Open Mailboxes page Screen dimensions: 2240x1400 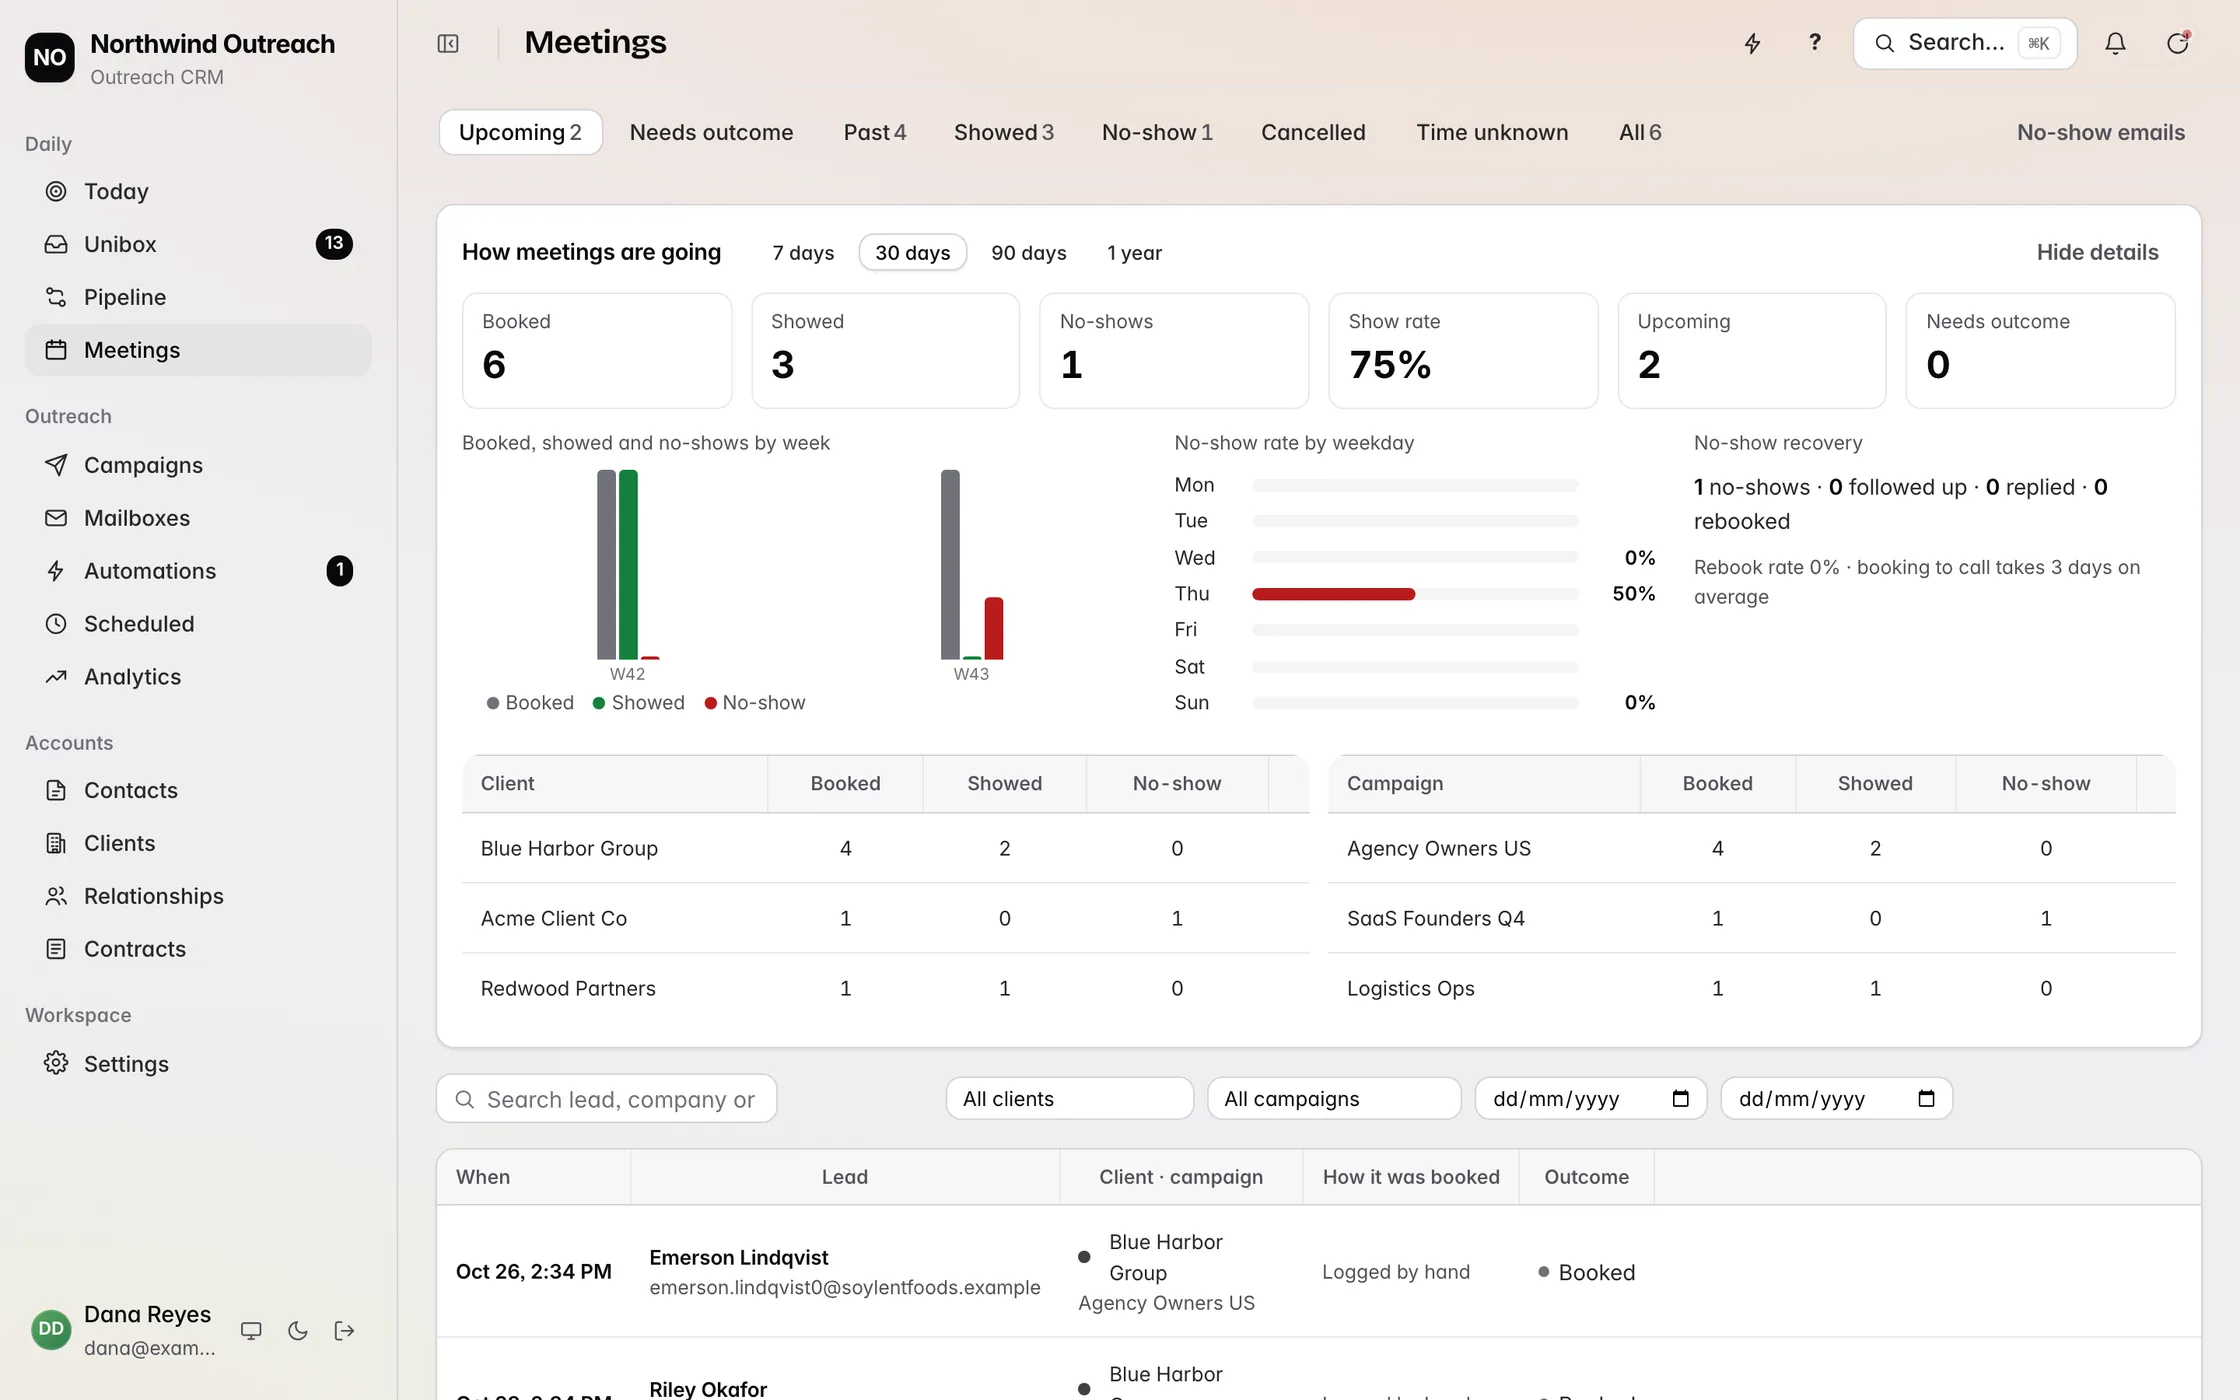coord(198,518)
